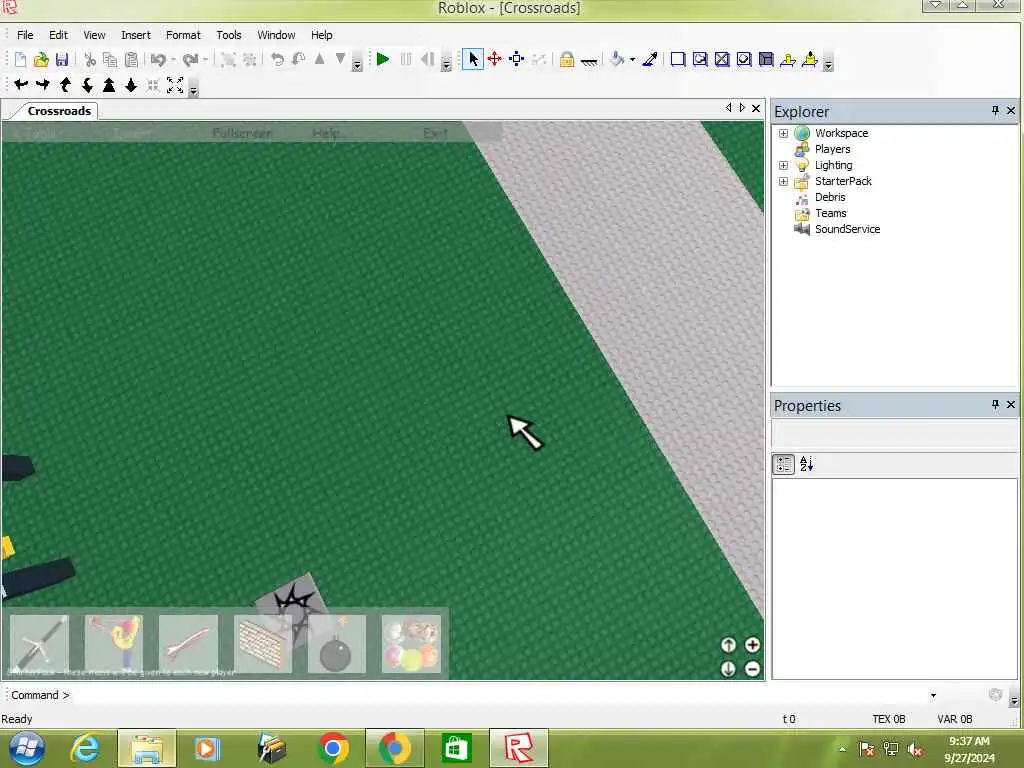The image size is (1024, 768).
Task: Pin the Properties panel
Action: coord(995,404)
